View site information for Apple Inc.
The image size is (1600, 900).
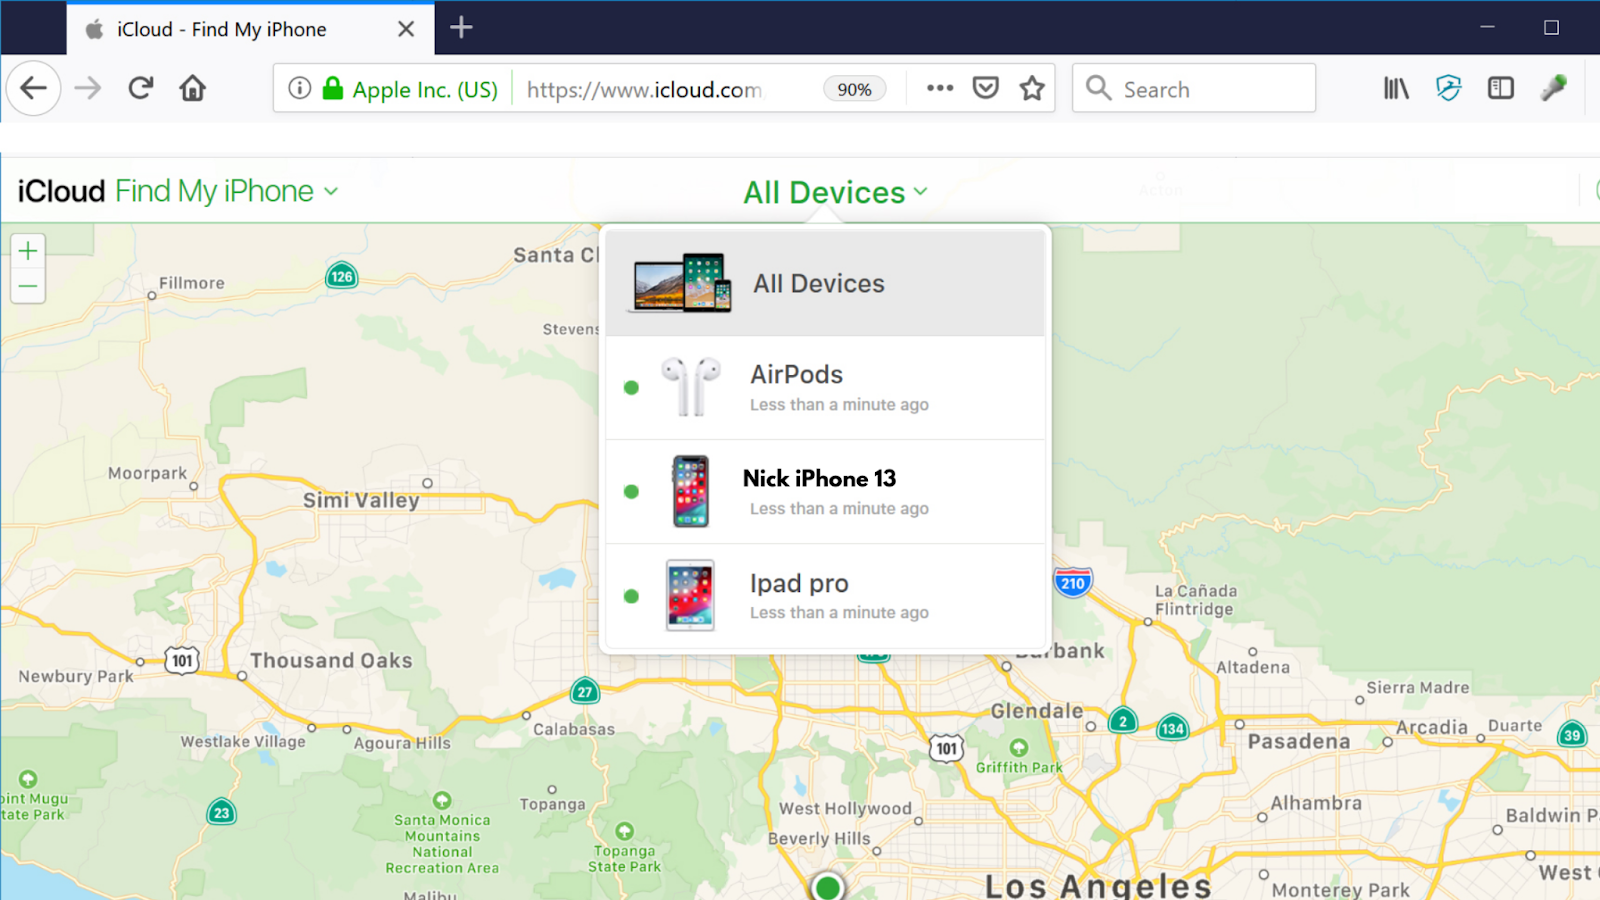pyautogui.click(x=300, y=88)
